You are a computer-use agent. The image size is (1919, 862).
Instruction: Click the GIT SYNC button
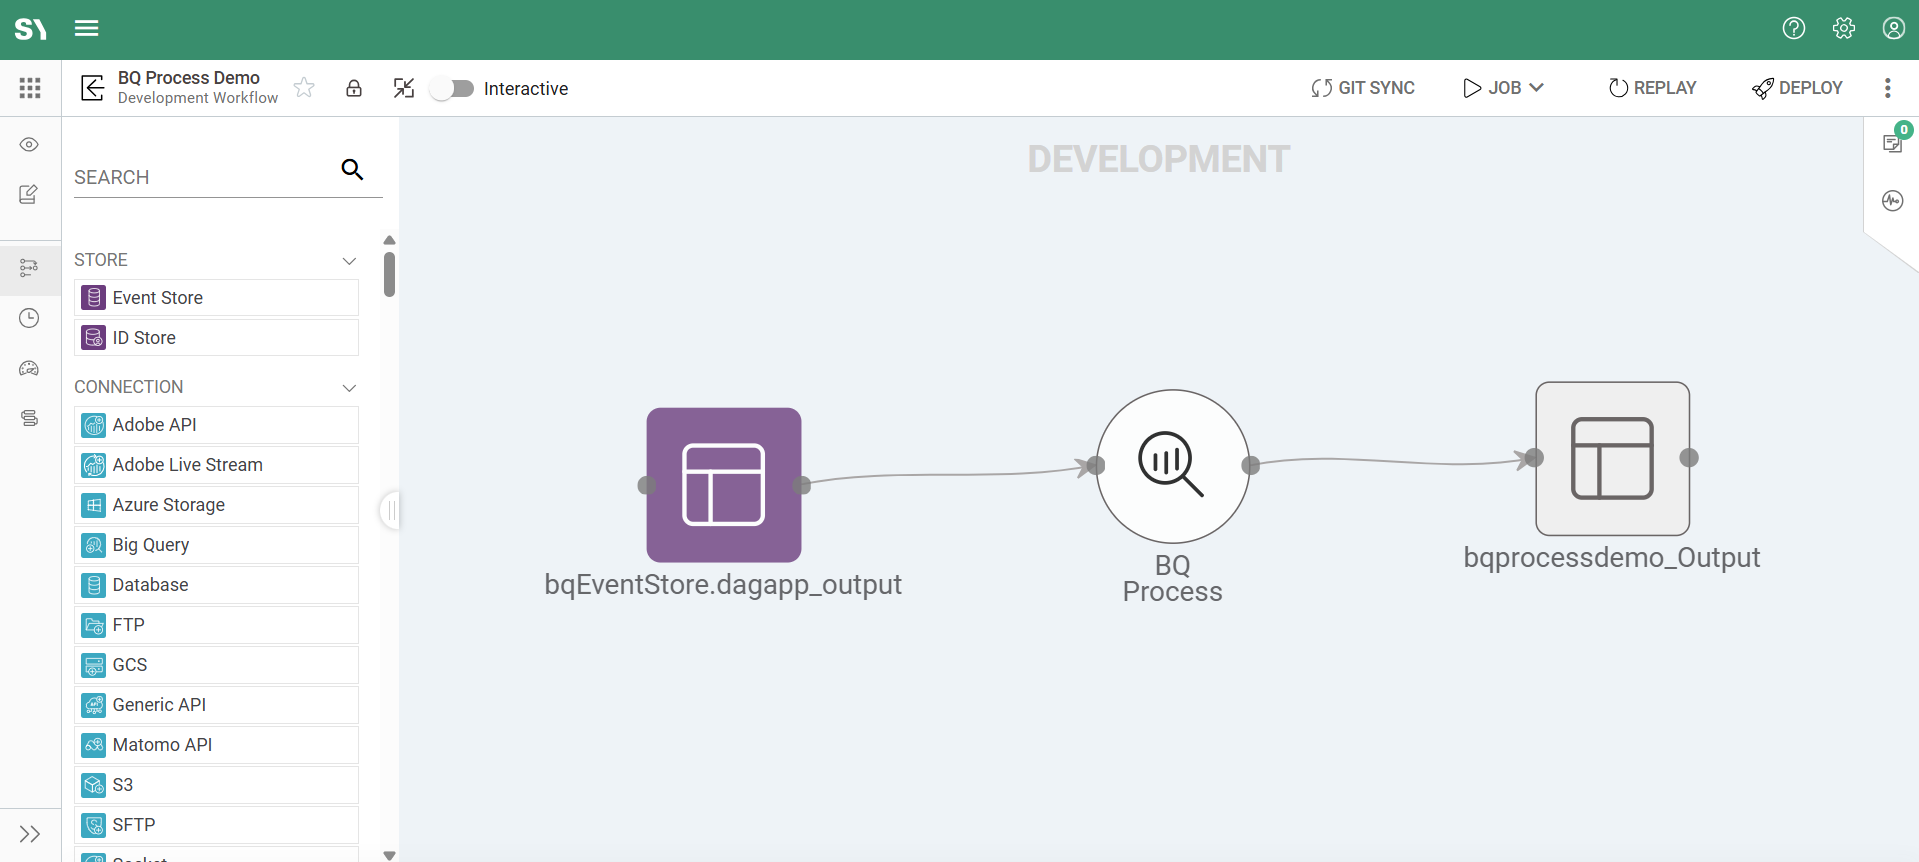(x=1363, y=88)
